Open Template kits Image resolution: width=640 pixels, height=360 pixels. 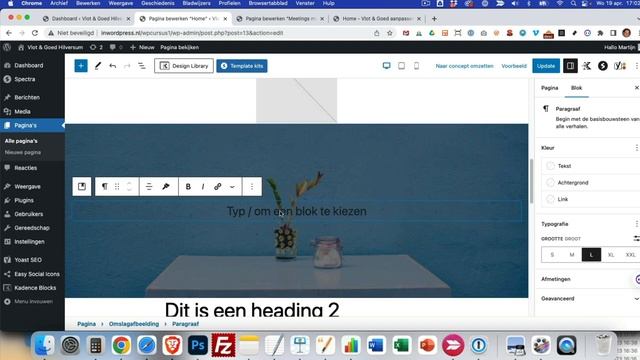242,66
